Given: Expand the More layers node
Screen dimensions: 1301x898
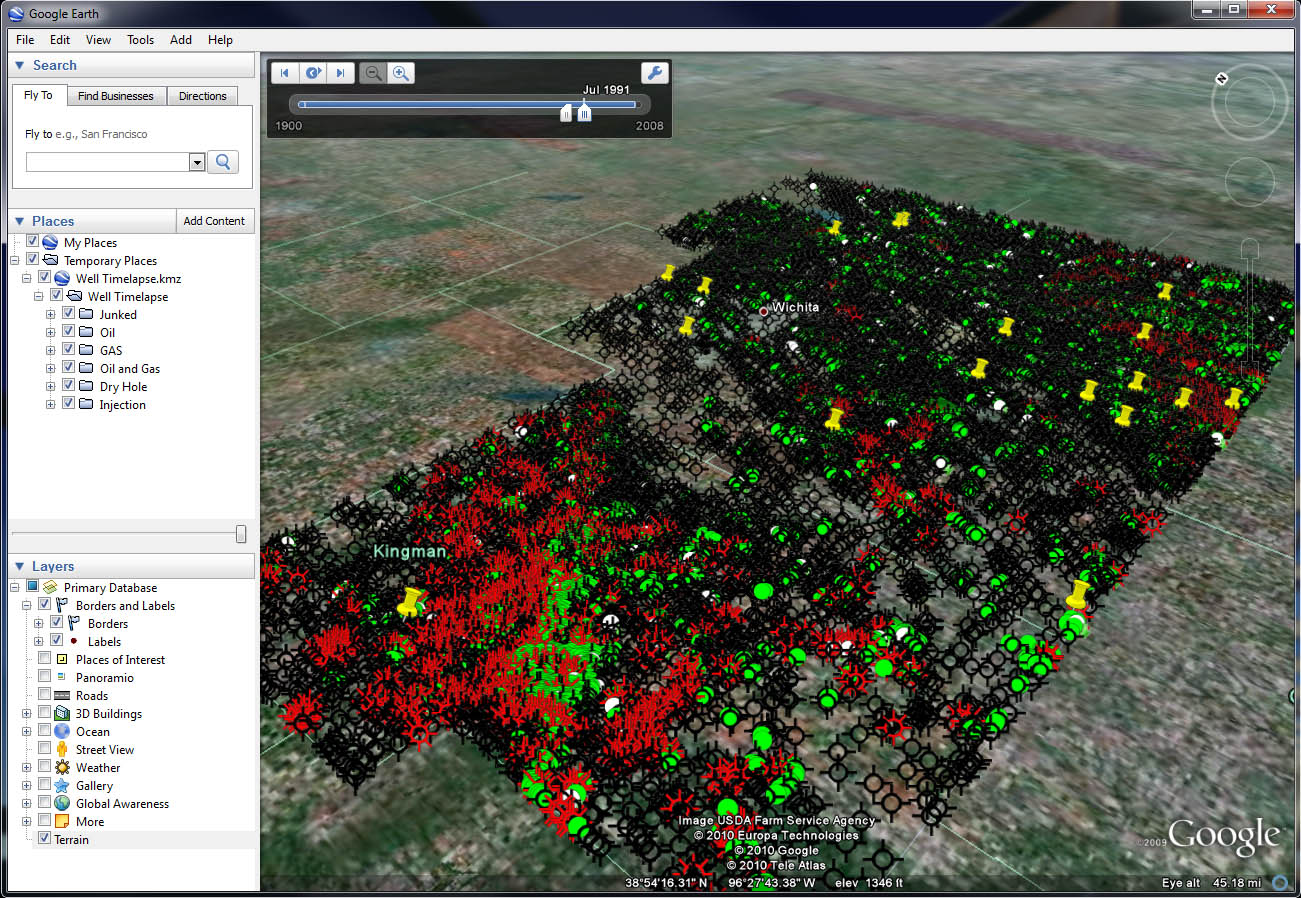Looking at the screenshot, I should point(27,821).
